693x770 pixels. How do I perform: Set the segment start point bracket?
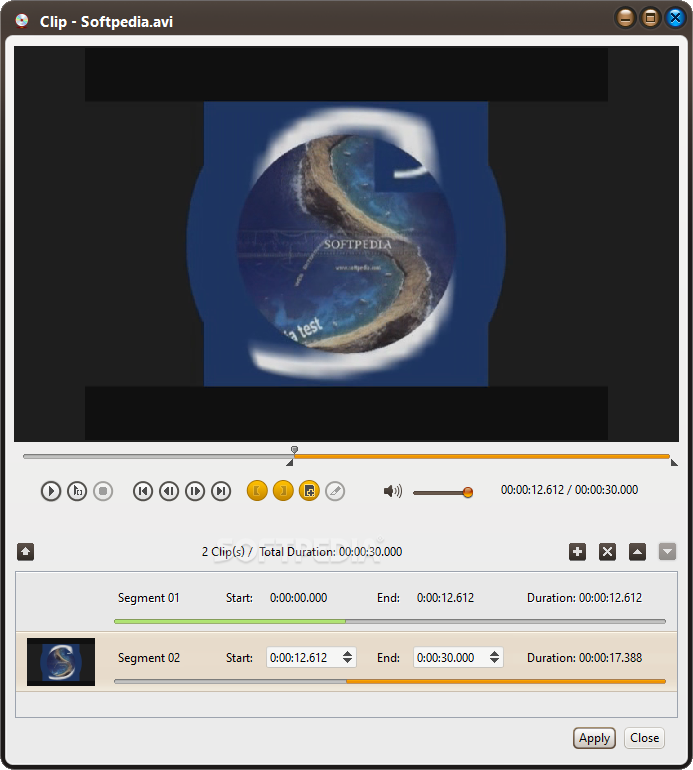pyautogui.click(x=257, y=491)
